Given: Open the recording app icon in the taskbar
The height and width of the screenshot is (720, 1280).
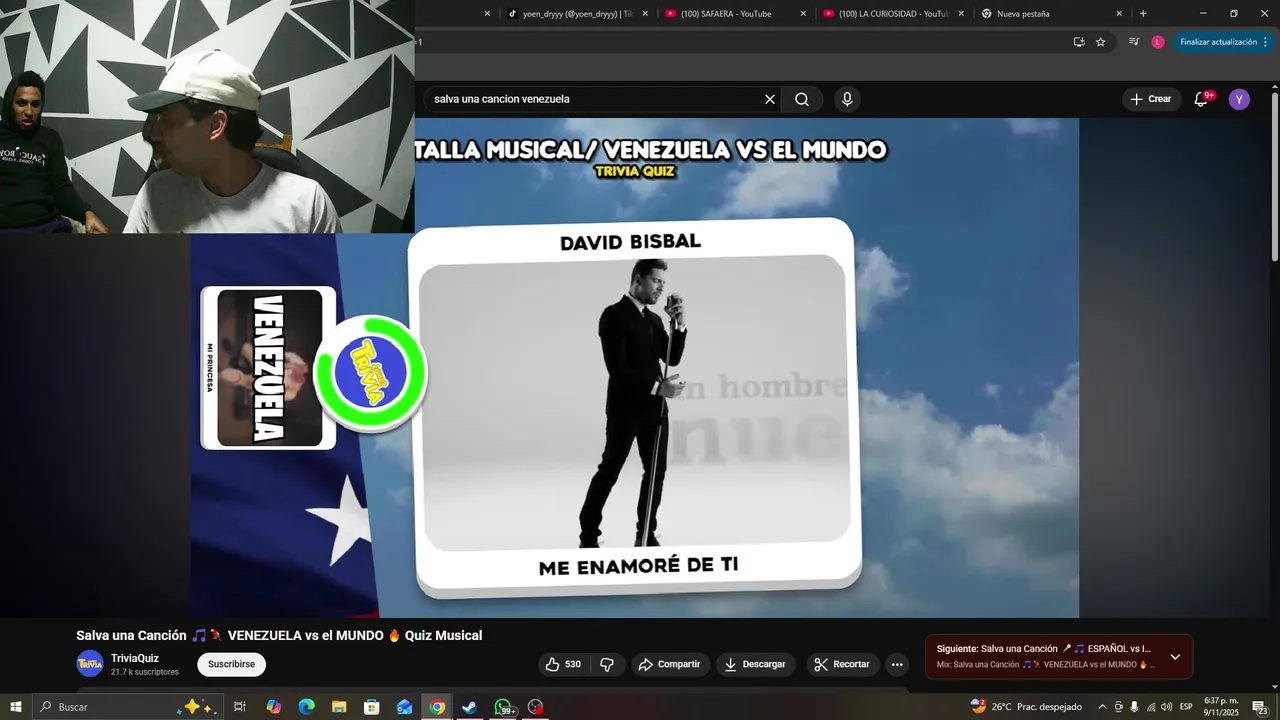Looking at the screenshot, I should [x=536, y=707].
